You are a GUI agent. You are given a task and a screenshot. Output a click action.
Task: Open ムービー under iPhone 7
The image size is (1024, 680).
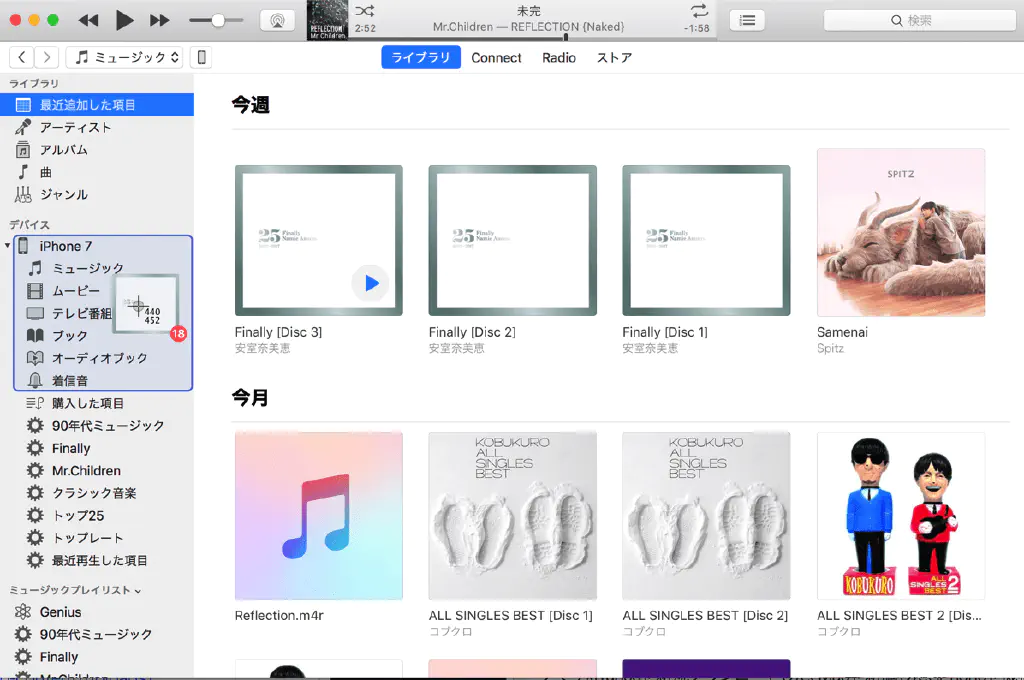coord(103,291)
